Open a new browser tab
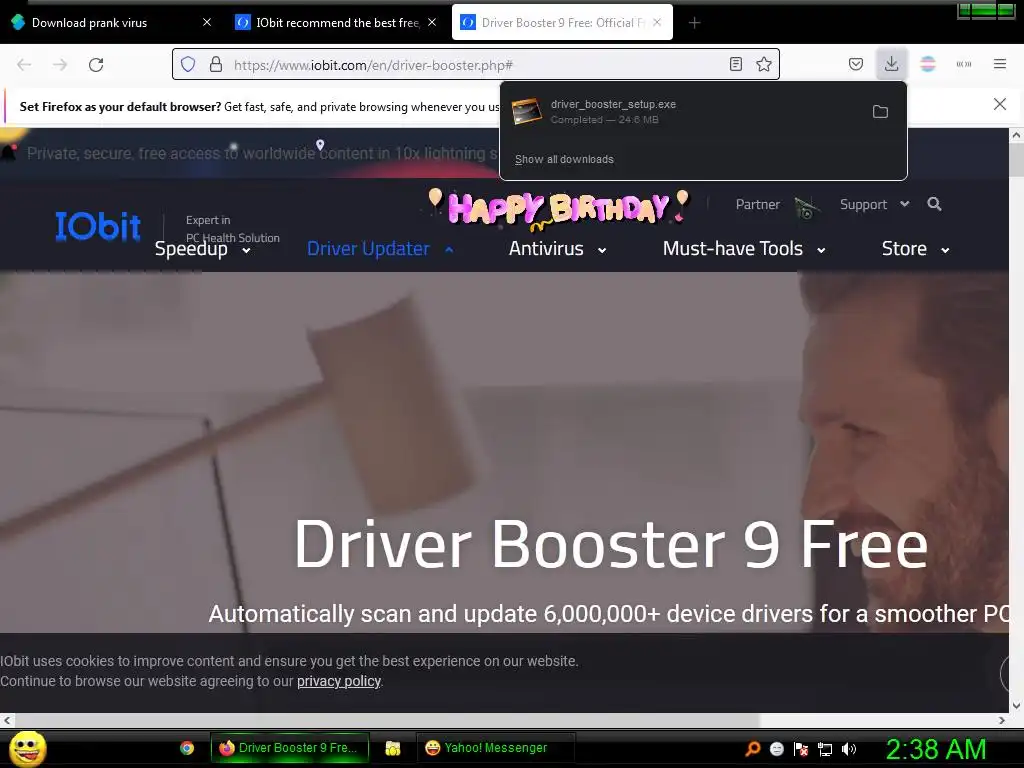Image resolution: width=1024 pixels, height=768 pixels. [695, 23]
